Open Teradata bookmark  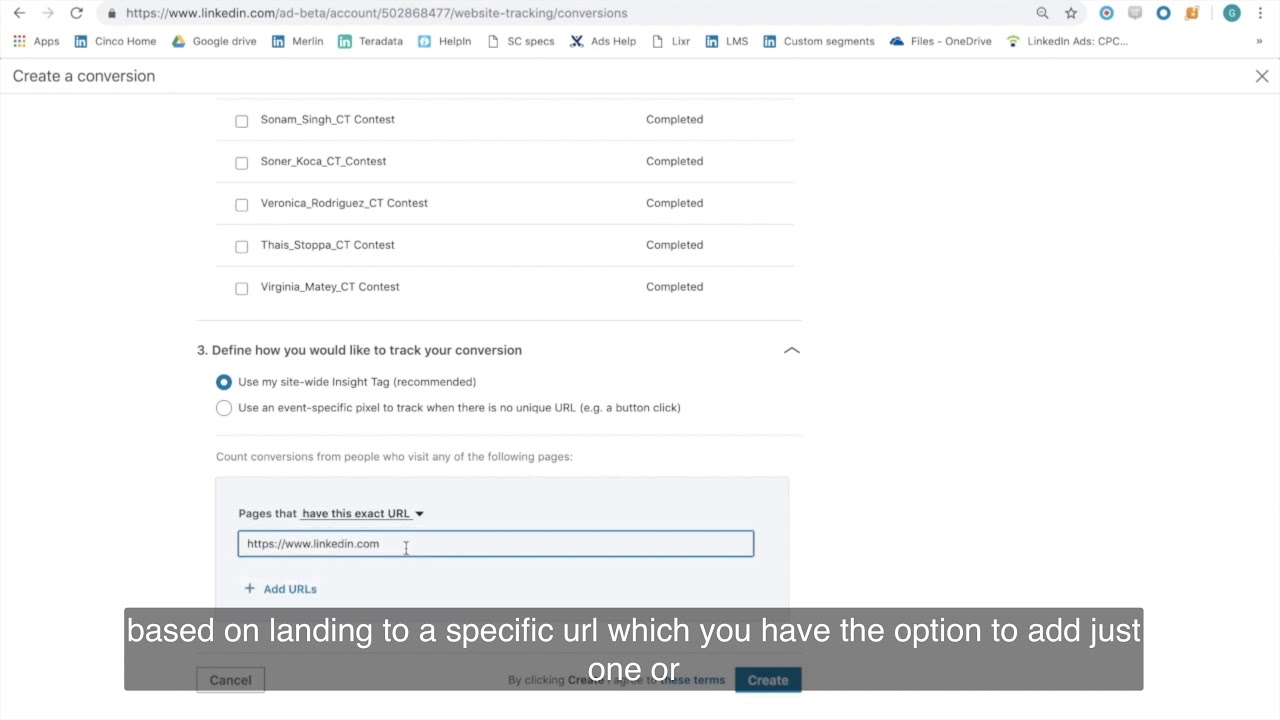point(370,41)
